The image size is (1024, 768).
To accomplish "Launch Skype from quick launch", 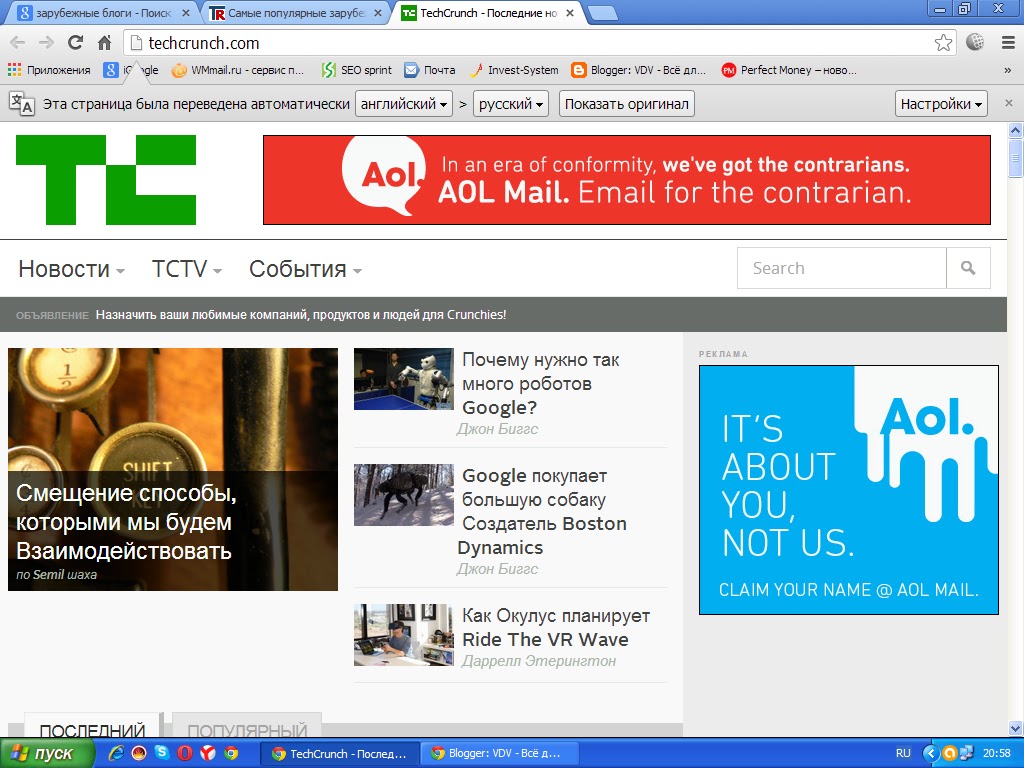I will point(161,753).
